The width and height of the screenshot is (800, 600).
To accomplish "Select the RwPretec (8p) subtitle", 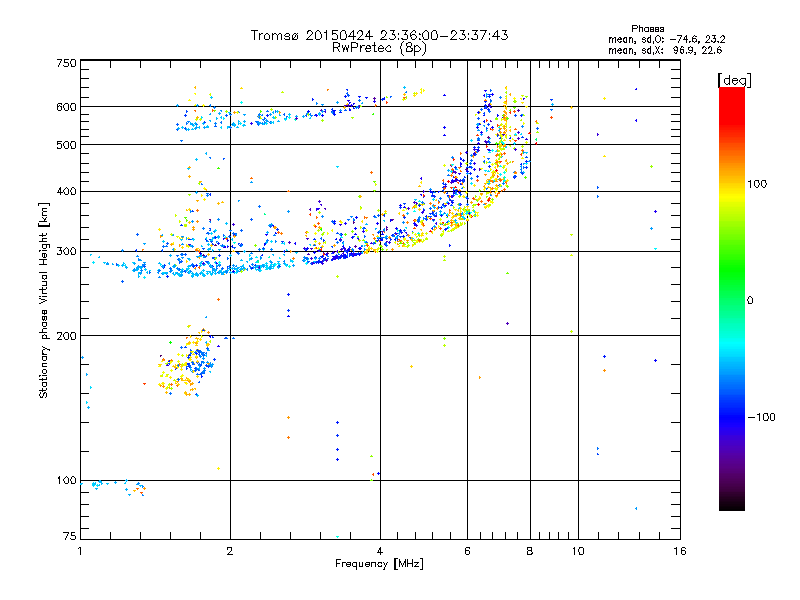I will click(379, 47).
